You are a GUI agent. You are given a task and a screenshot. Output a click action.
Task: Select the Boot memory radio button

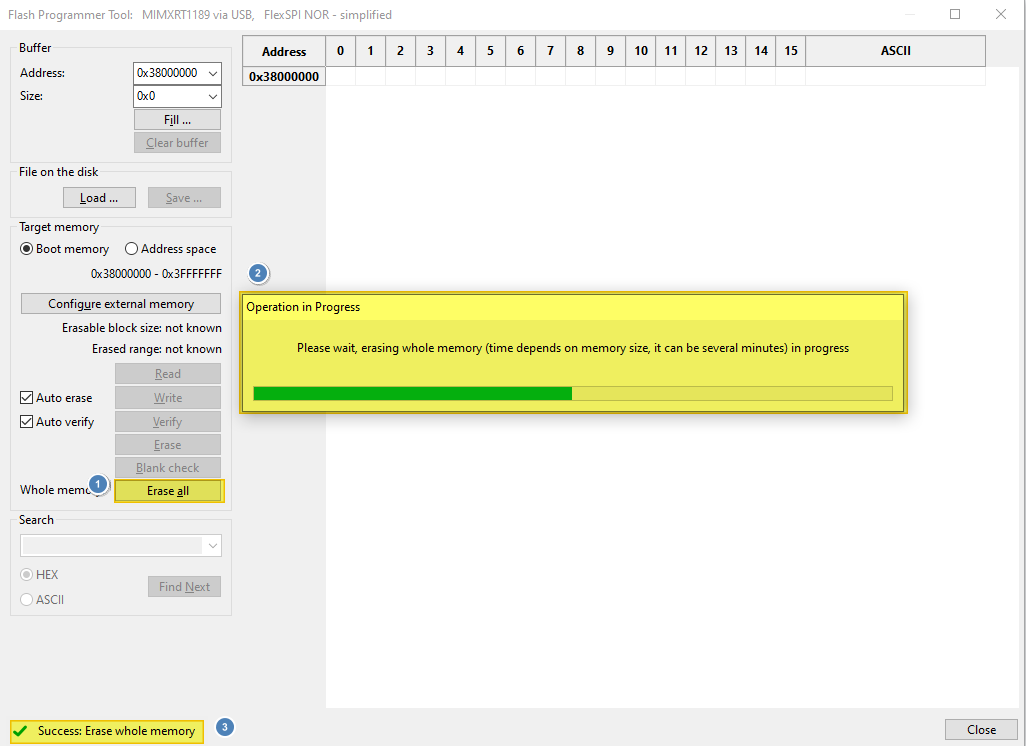tap(27, 249)
